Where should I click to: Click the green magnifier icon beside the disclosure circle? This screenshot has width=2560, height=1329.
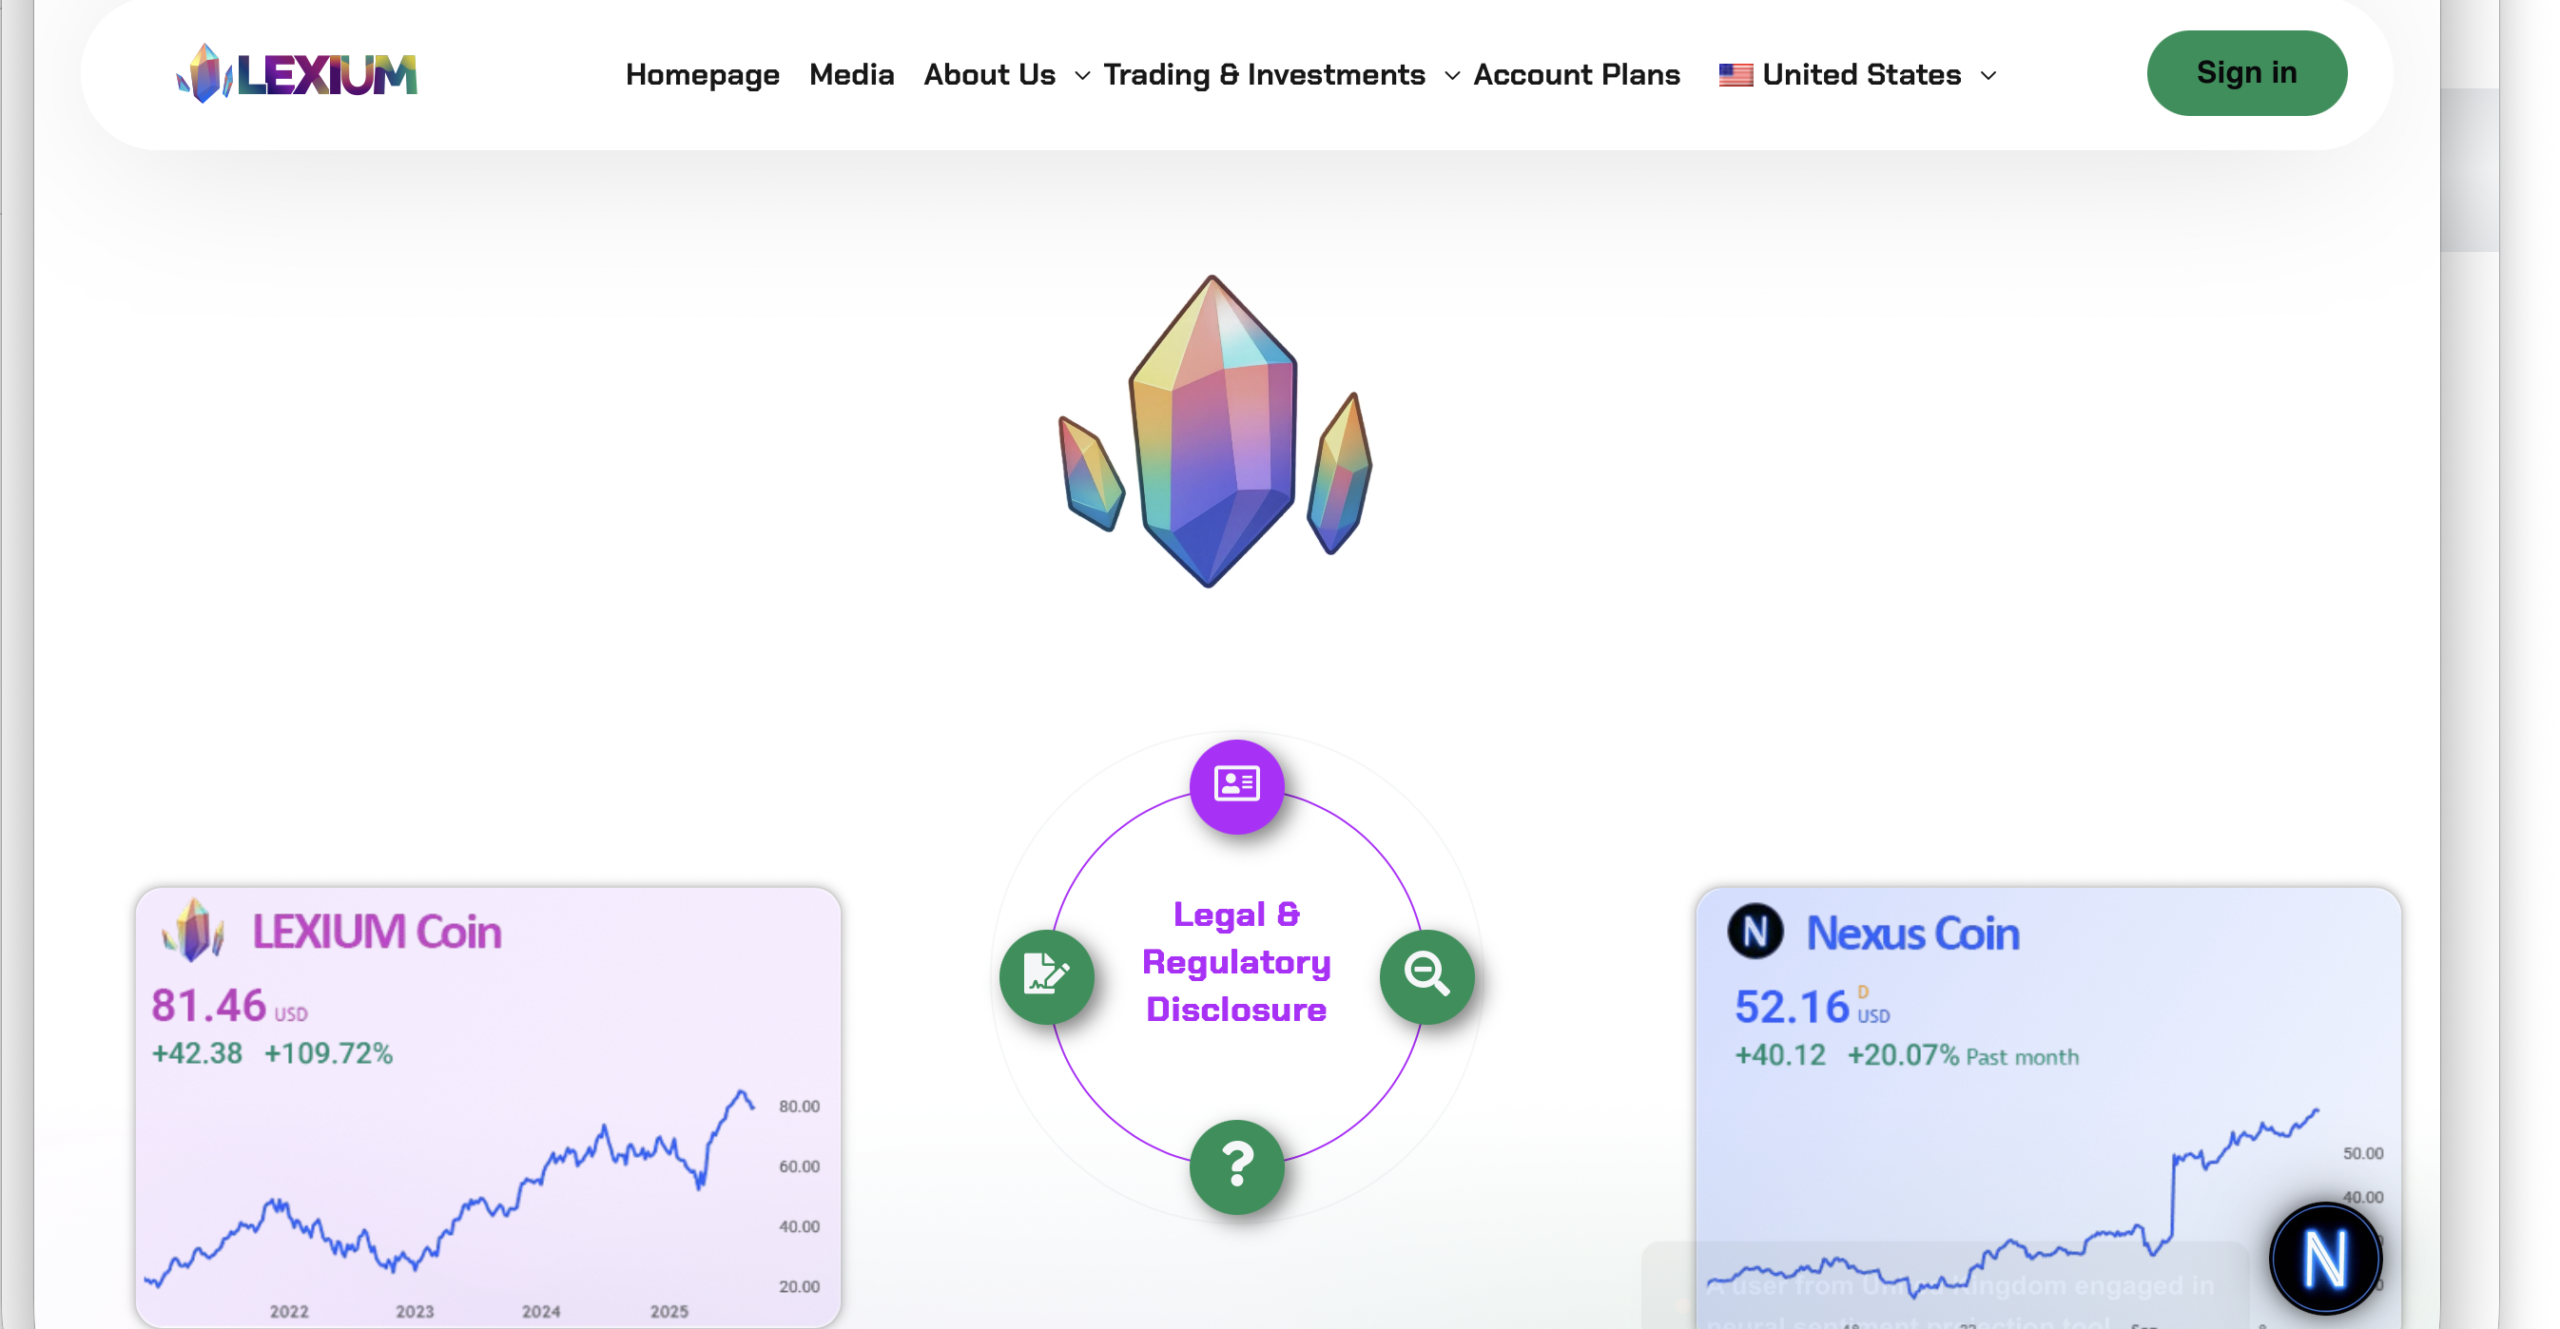click(x=1427, y=976)
